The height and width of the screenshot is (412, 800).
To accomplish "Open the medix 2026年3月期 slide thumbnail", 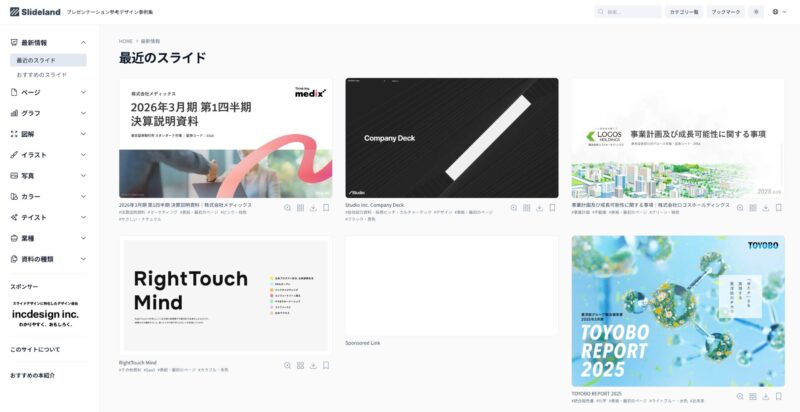I will tap(226, 138).
